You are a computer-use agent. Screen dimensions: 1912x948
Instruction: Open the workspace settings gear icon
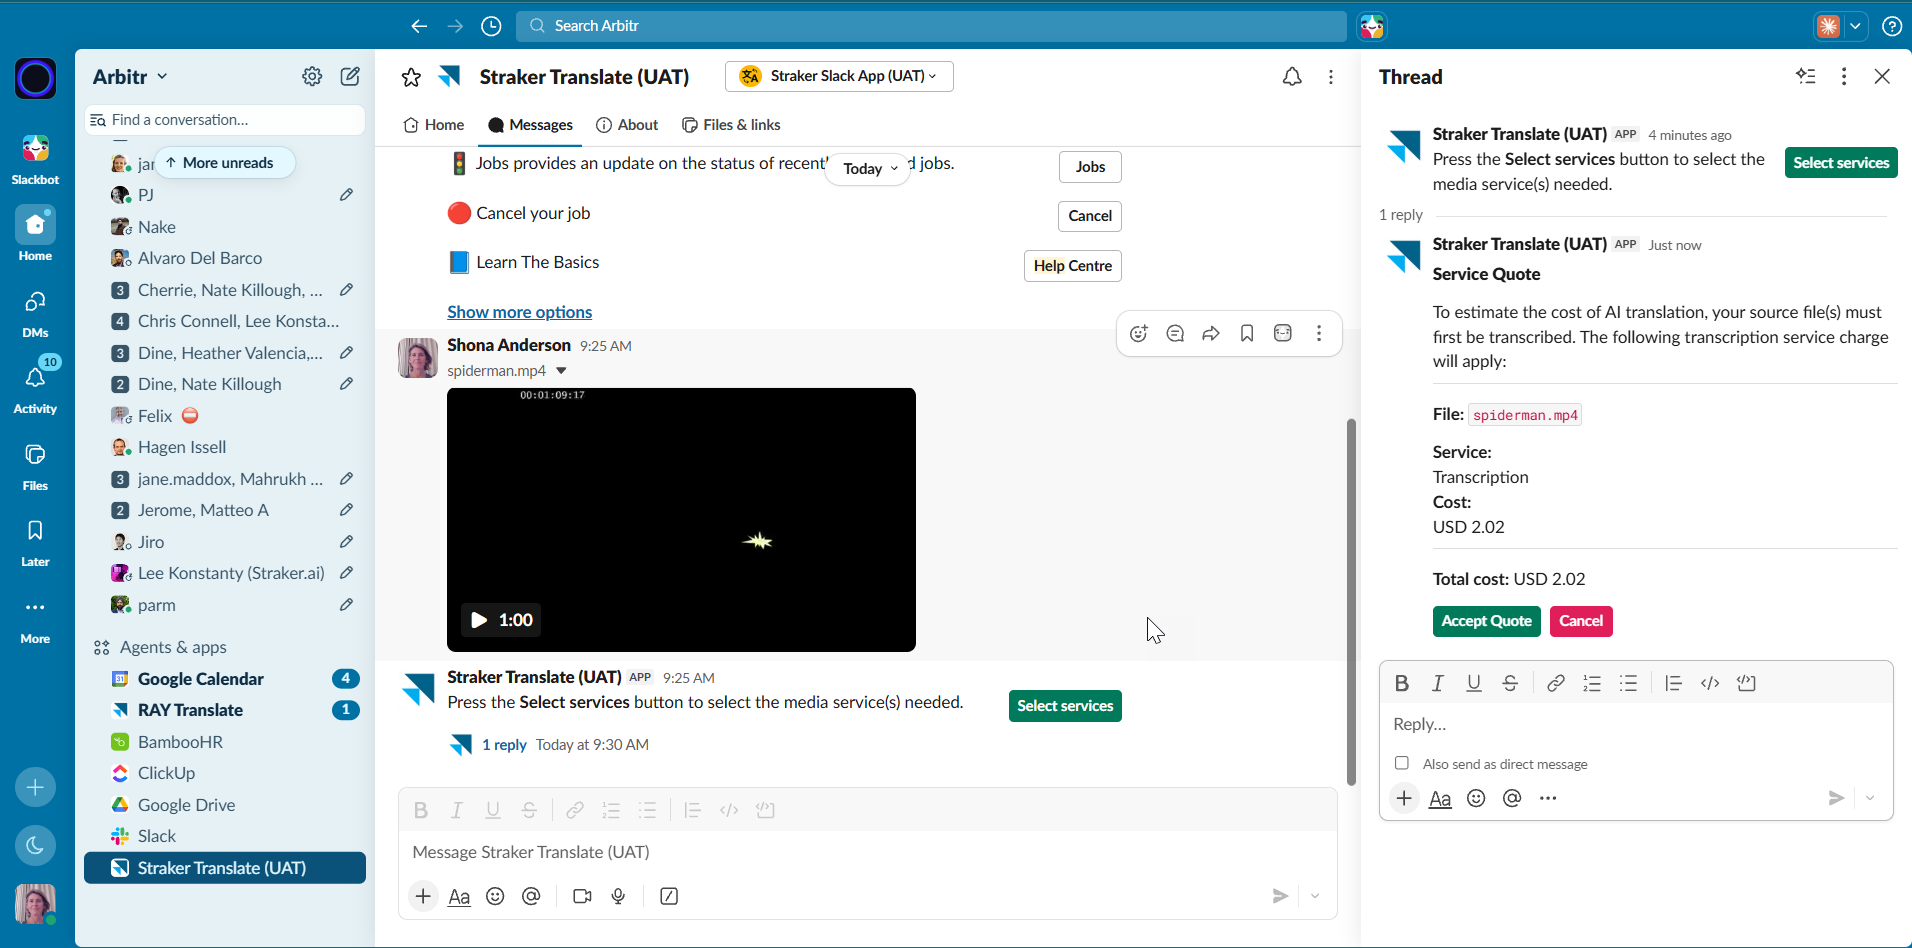312,76
